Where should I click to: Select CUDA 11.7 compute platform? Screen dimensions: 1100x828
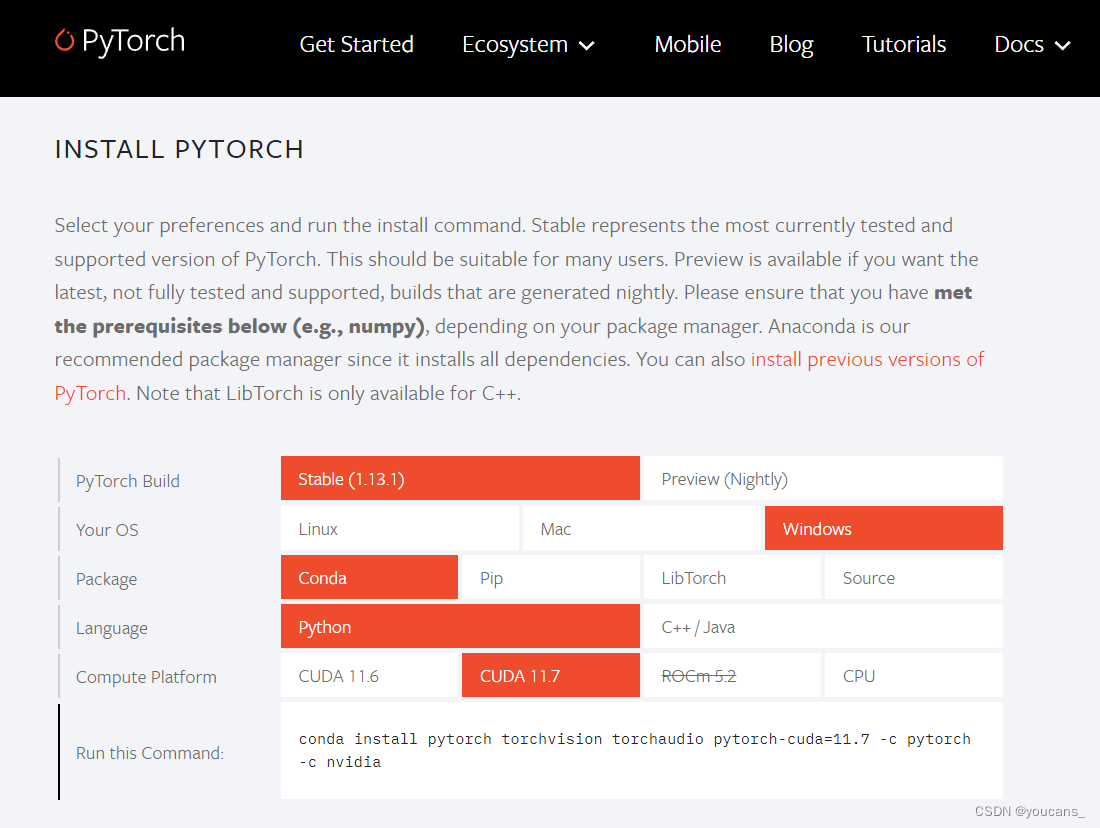(x=551, y=676)
